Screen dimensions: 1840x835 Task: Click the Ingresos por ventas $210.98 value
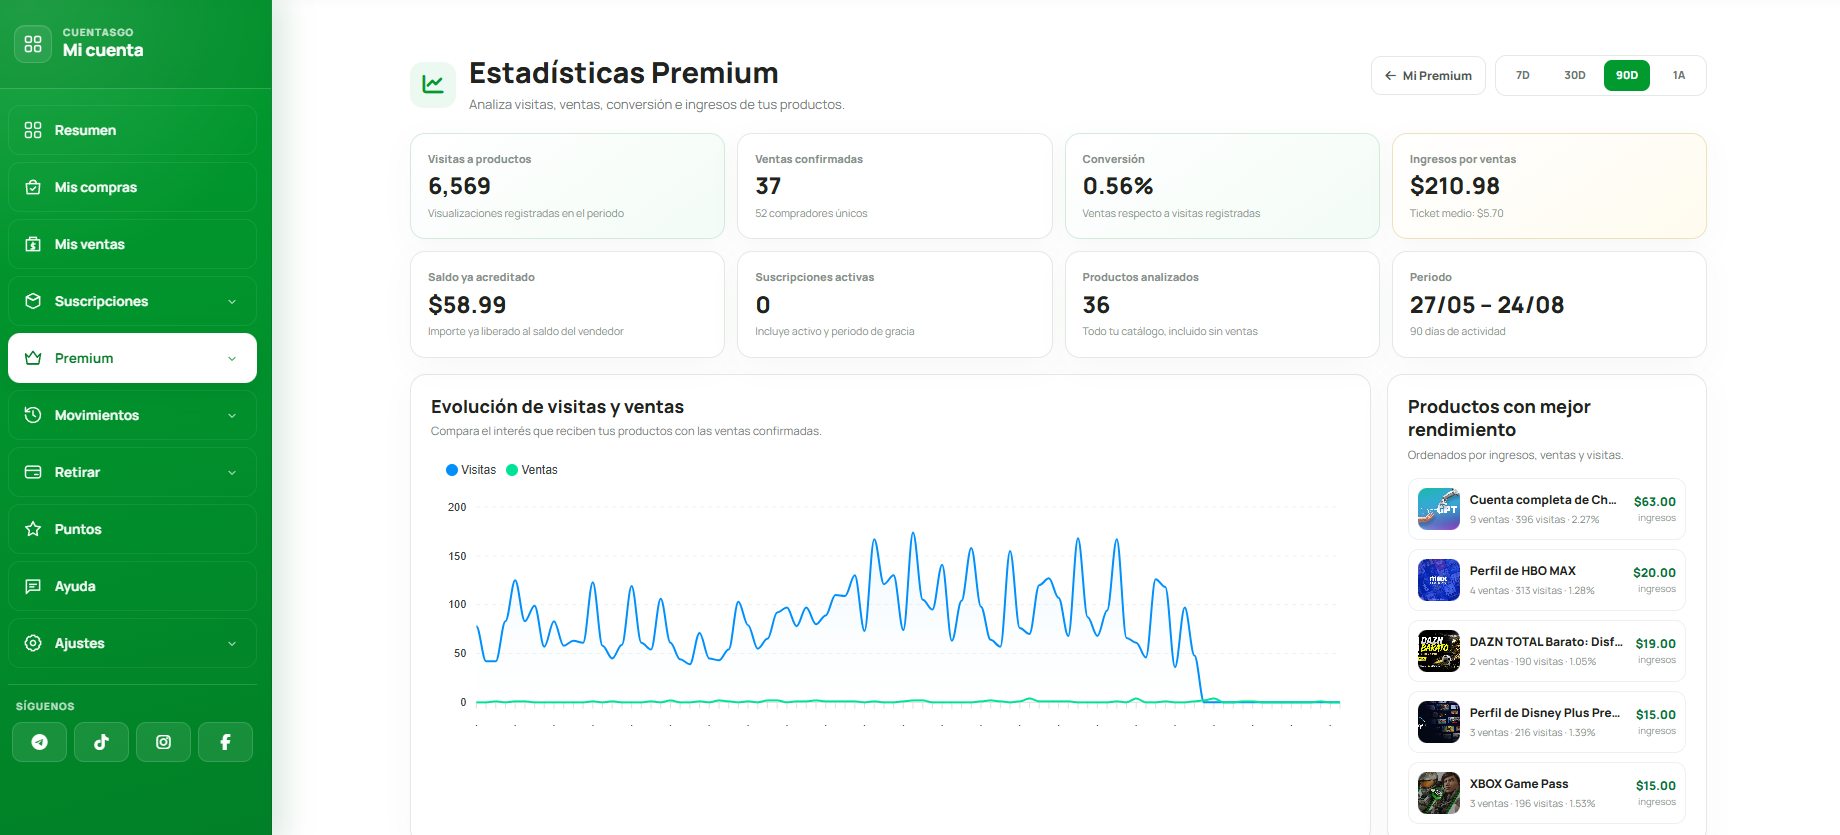pyautogui.click(x=1455, y=186)
